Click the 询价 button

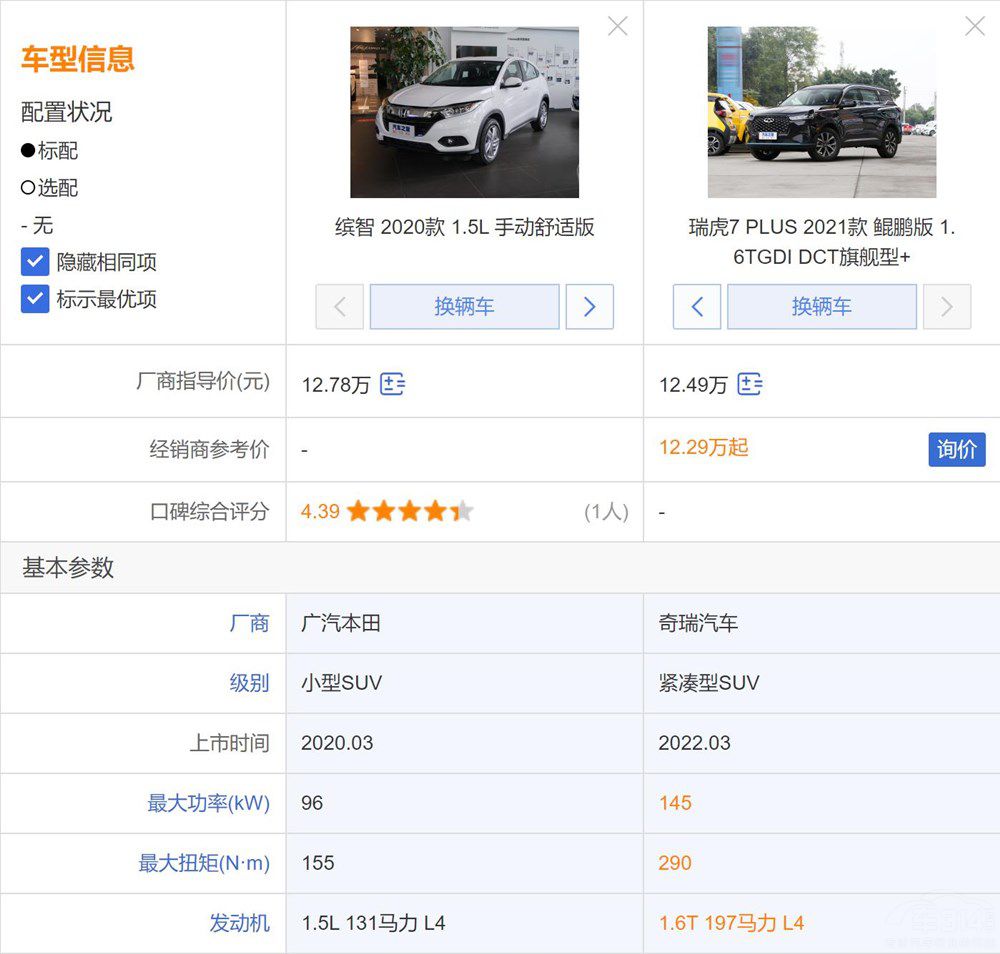956,449
